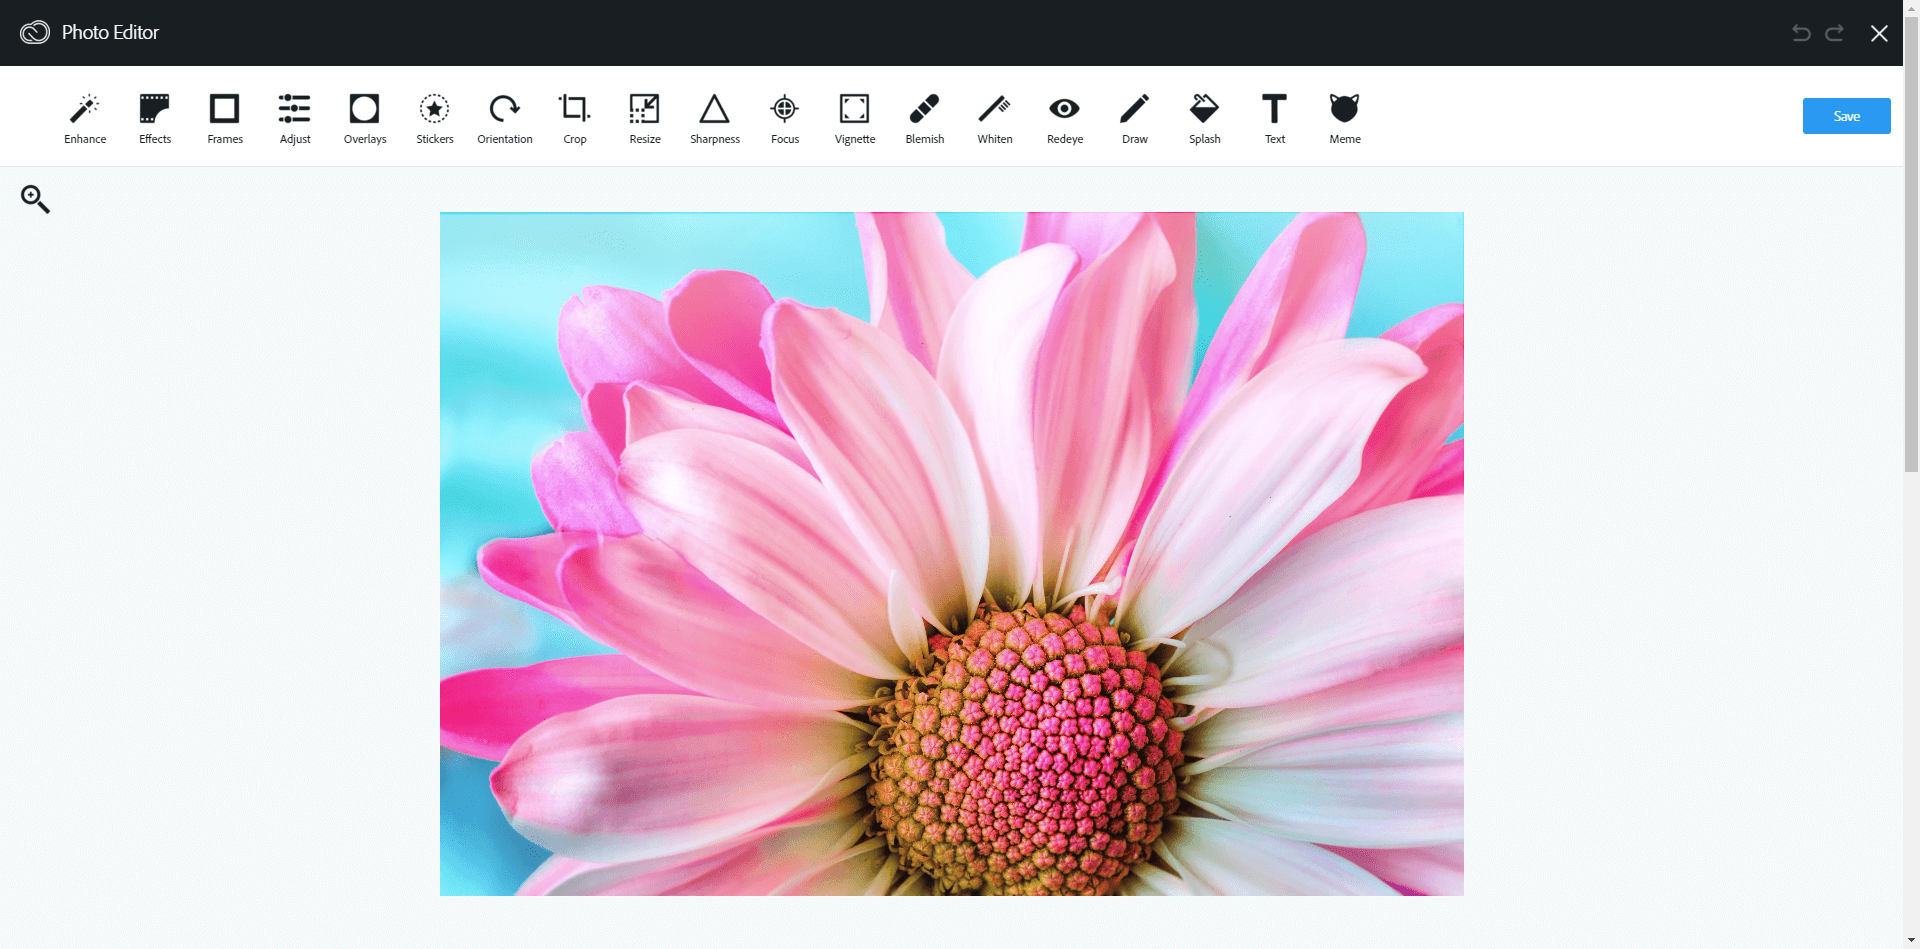Select the Enhance magic wand tool
This screenshot has height=949, width=1920.
coord(85,117)
